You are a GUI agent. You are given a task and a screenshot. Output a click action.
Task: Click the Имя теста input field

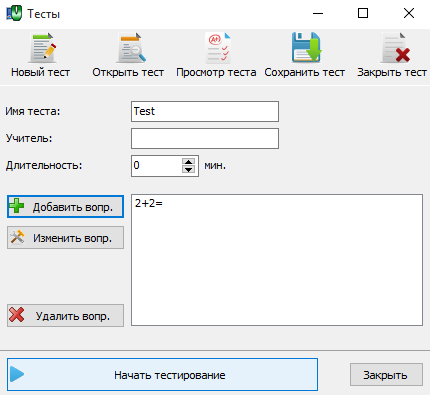pyautogui.click(x=205, y=111)
